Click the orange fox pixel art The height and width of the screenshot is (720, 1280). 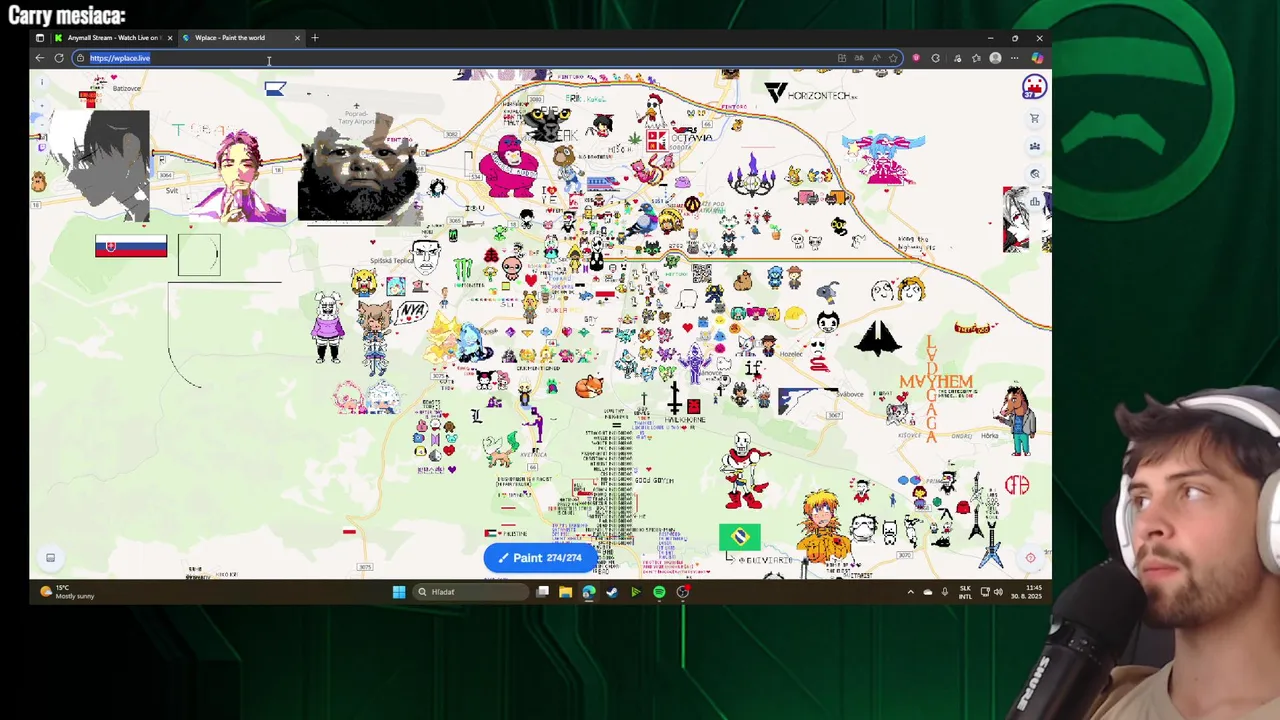click(589, 386)
